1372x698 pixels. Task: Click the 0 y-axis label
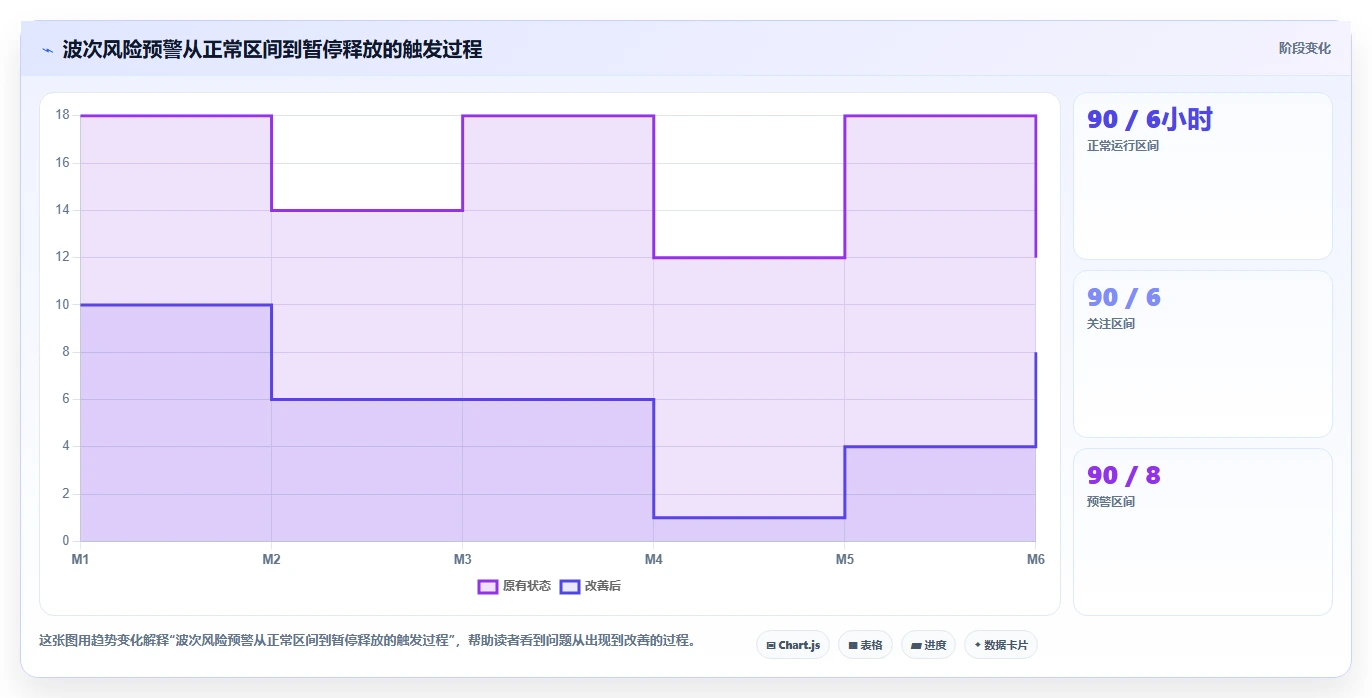pyautogui.click(x=66, y=541)
